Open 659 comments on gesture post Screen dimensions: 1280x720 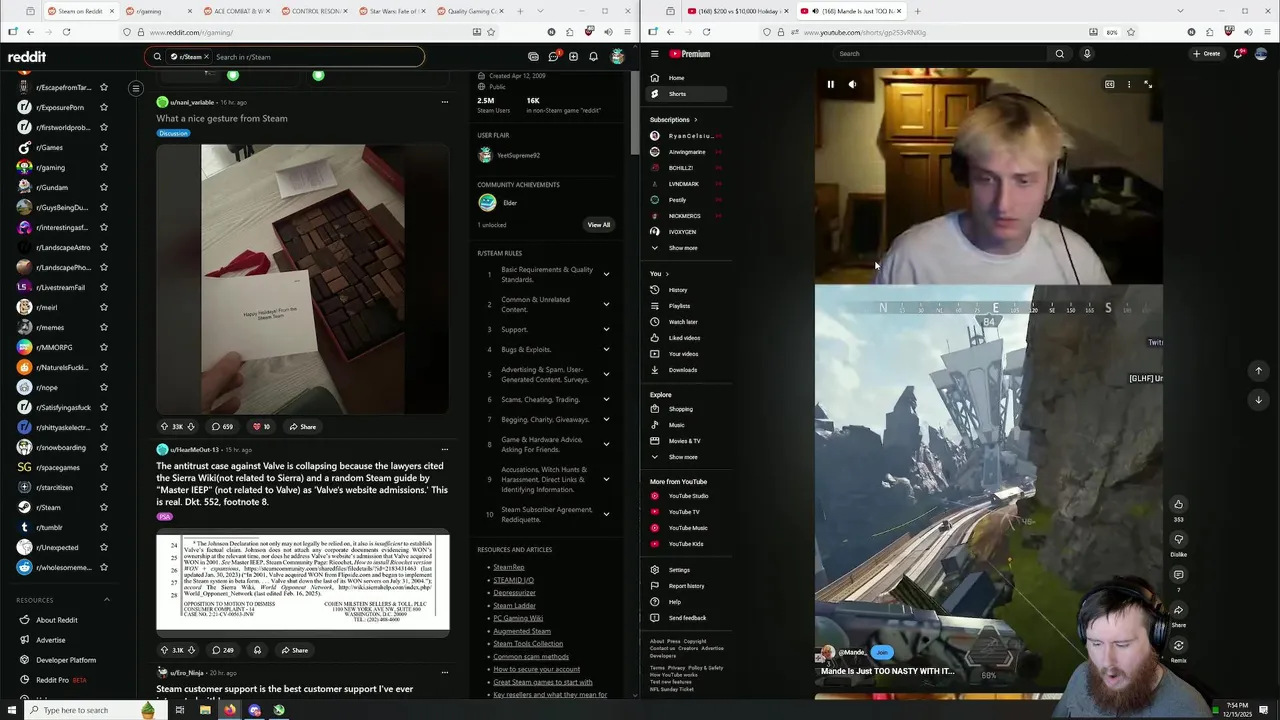(x=222, y=427)
